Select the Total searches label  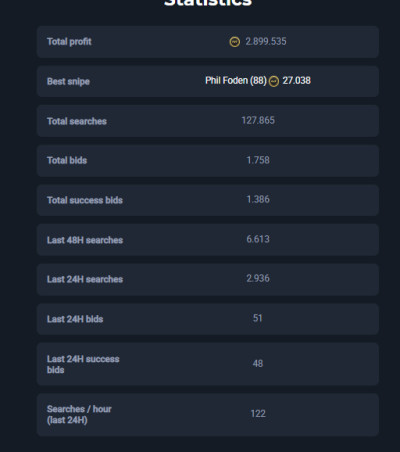[x=77, y=121]
